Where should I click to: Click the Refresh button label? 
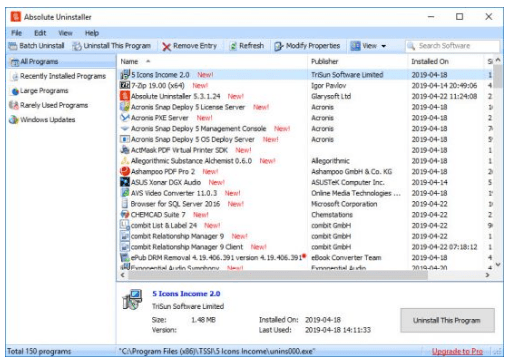251,46
